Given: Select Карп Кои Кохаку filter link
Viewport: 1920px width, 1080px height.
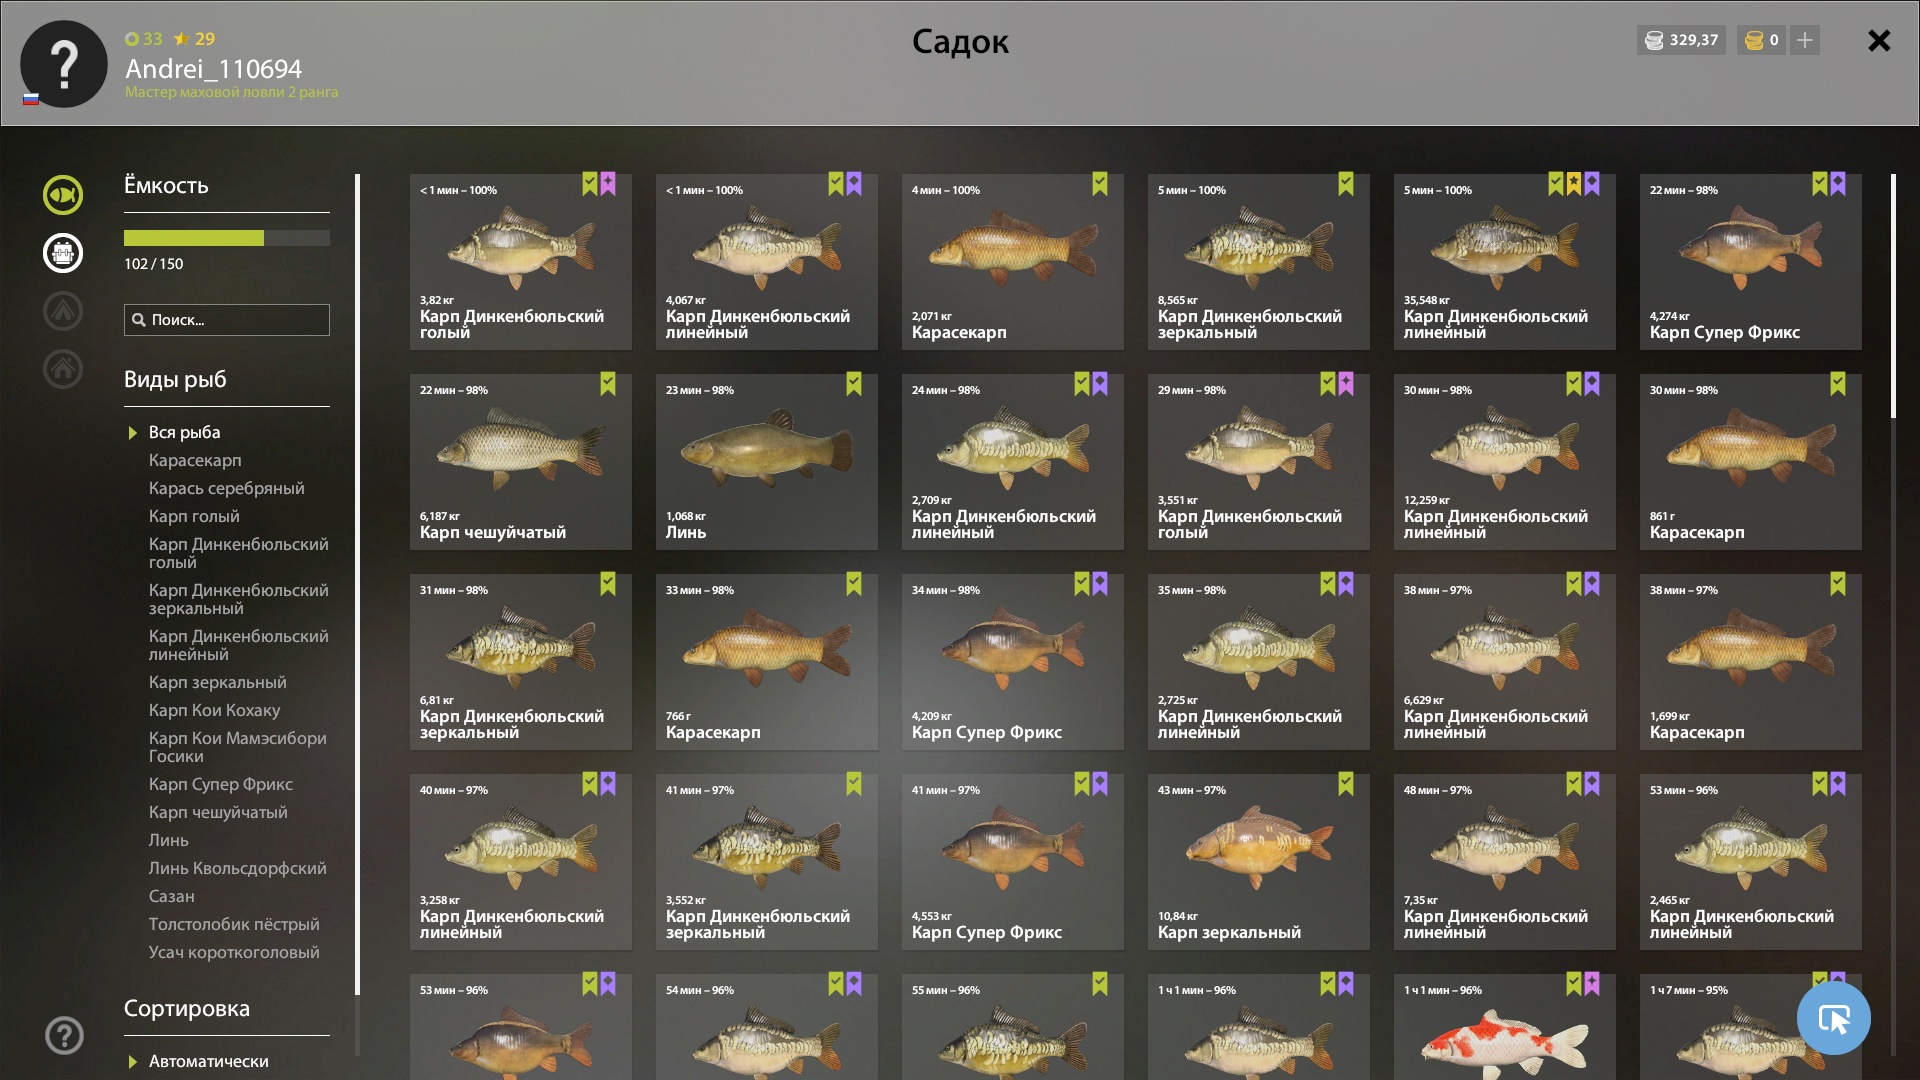Looking at the screenshot, I should click(214, 710).
